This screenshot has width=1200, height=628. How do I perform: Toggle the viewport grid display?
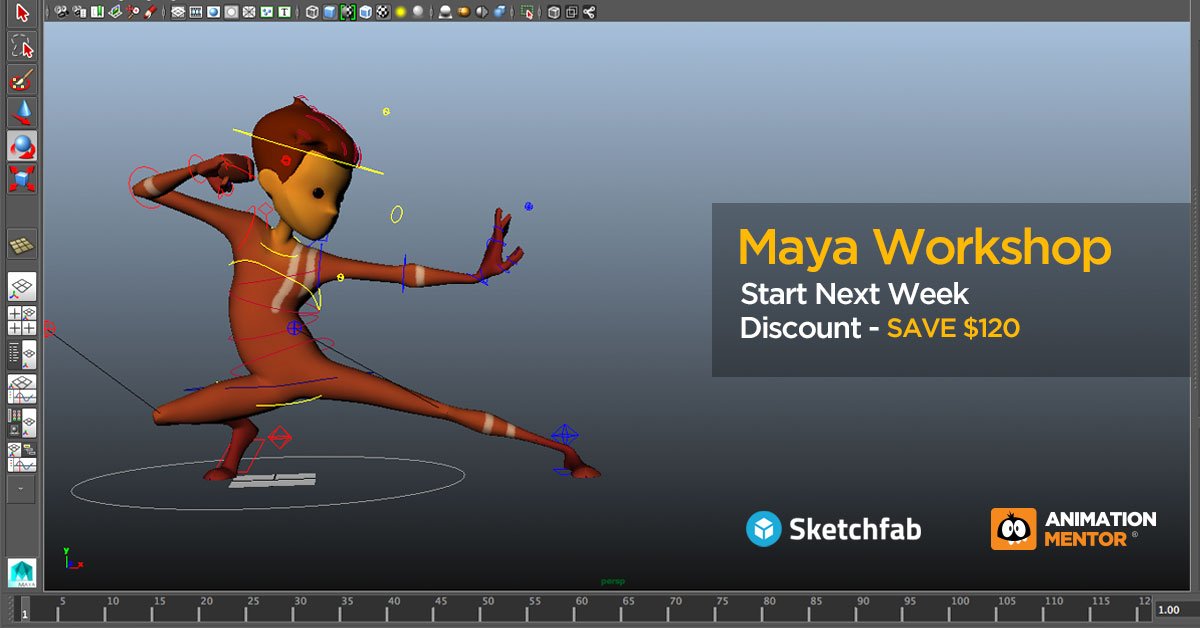point(178,12)
